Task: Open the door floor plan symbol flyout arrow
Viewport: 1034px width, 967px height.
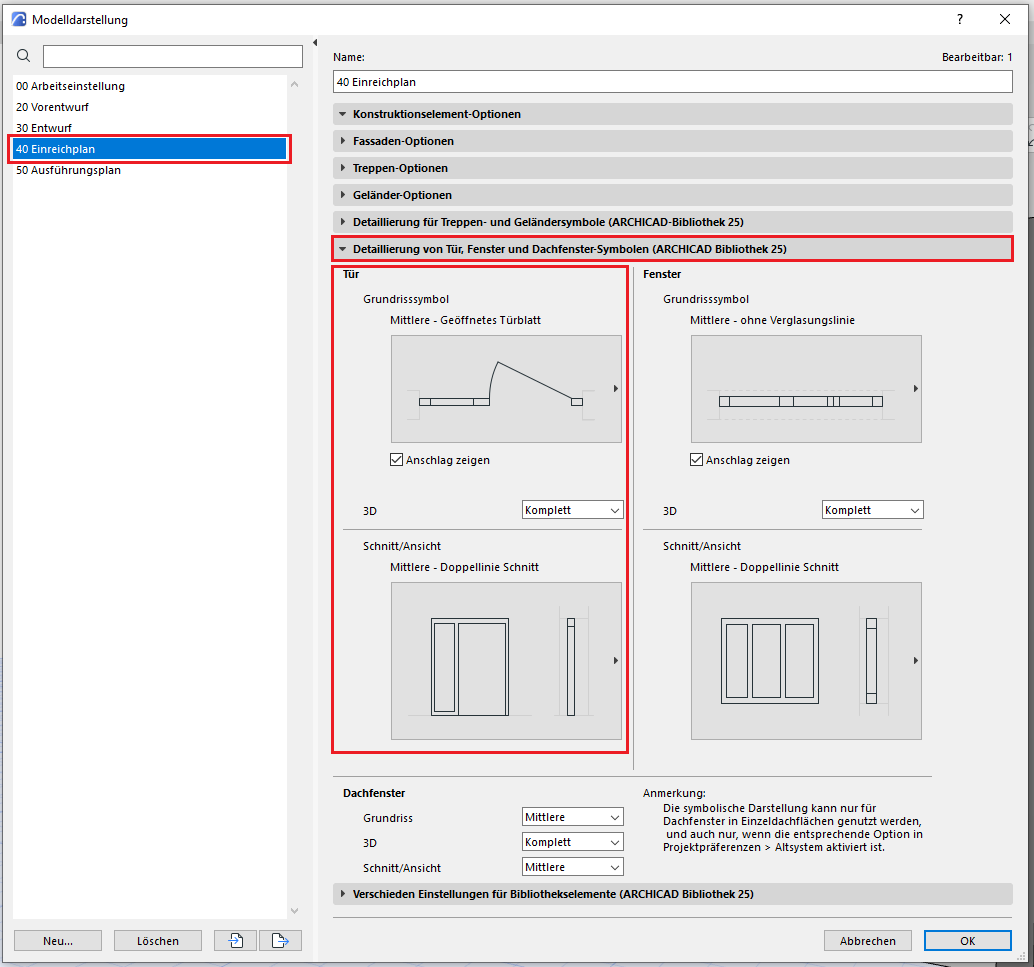Action: pyautogui.click(x=616, y=389)
